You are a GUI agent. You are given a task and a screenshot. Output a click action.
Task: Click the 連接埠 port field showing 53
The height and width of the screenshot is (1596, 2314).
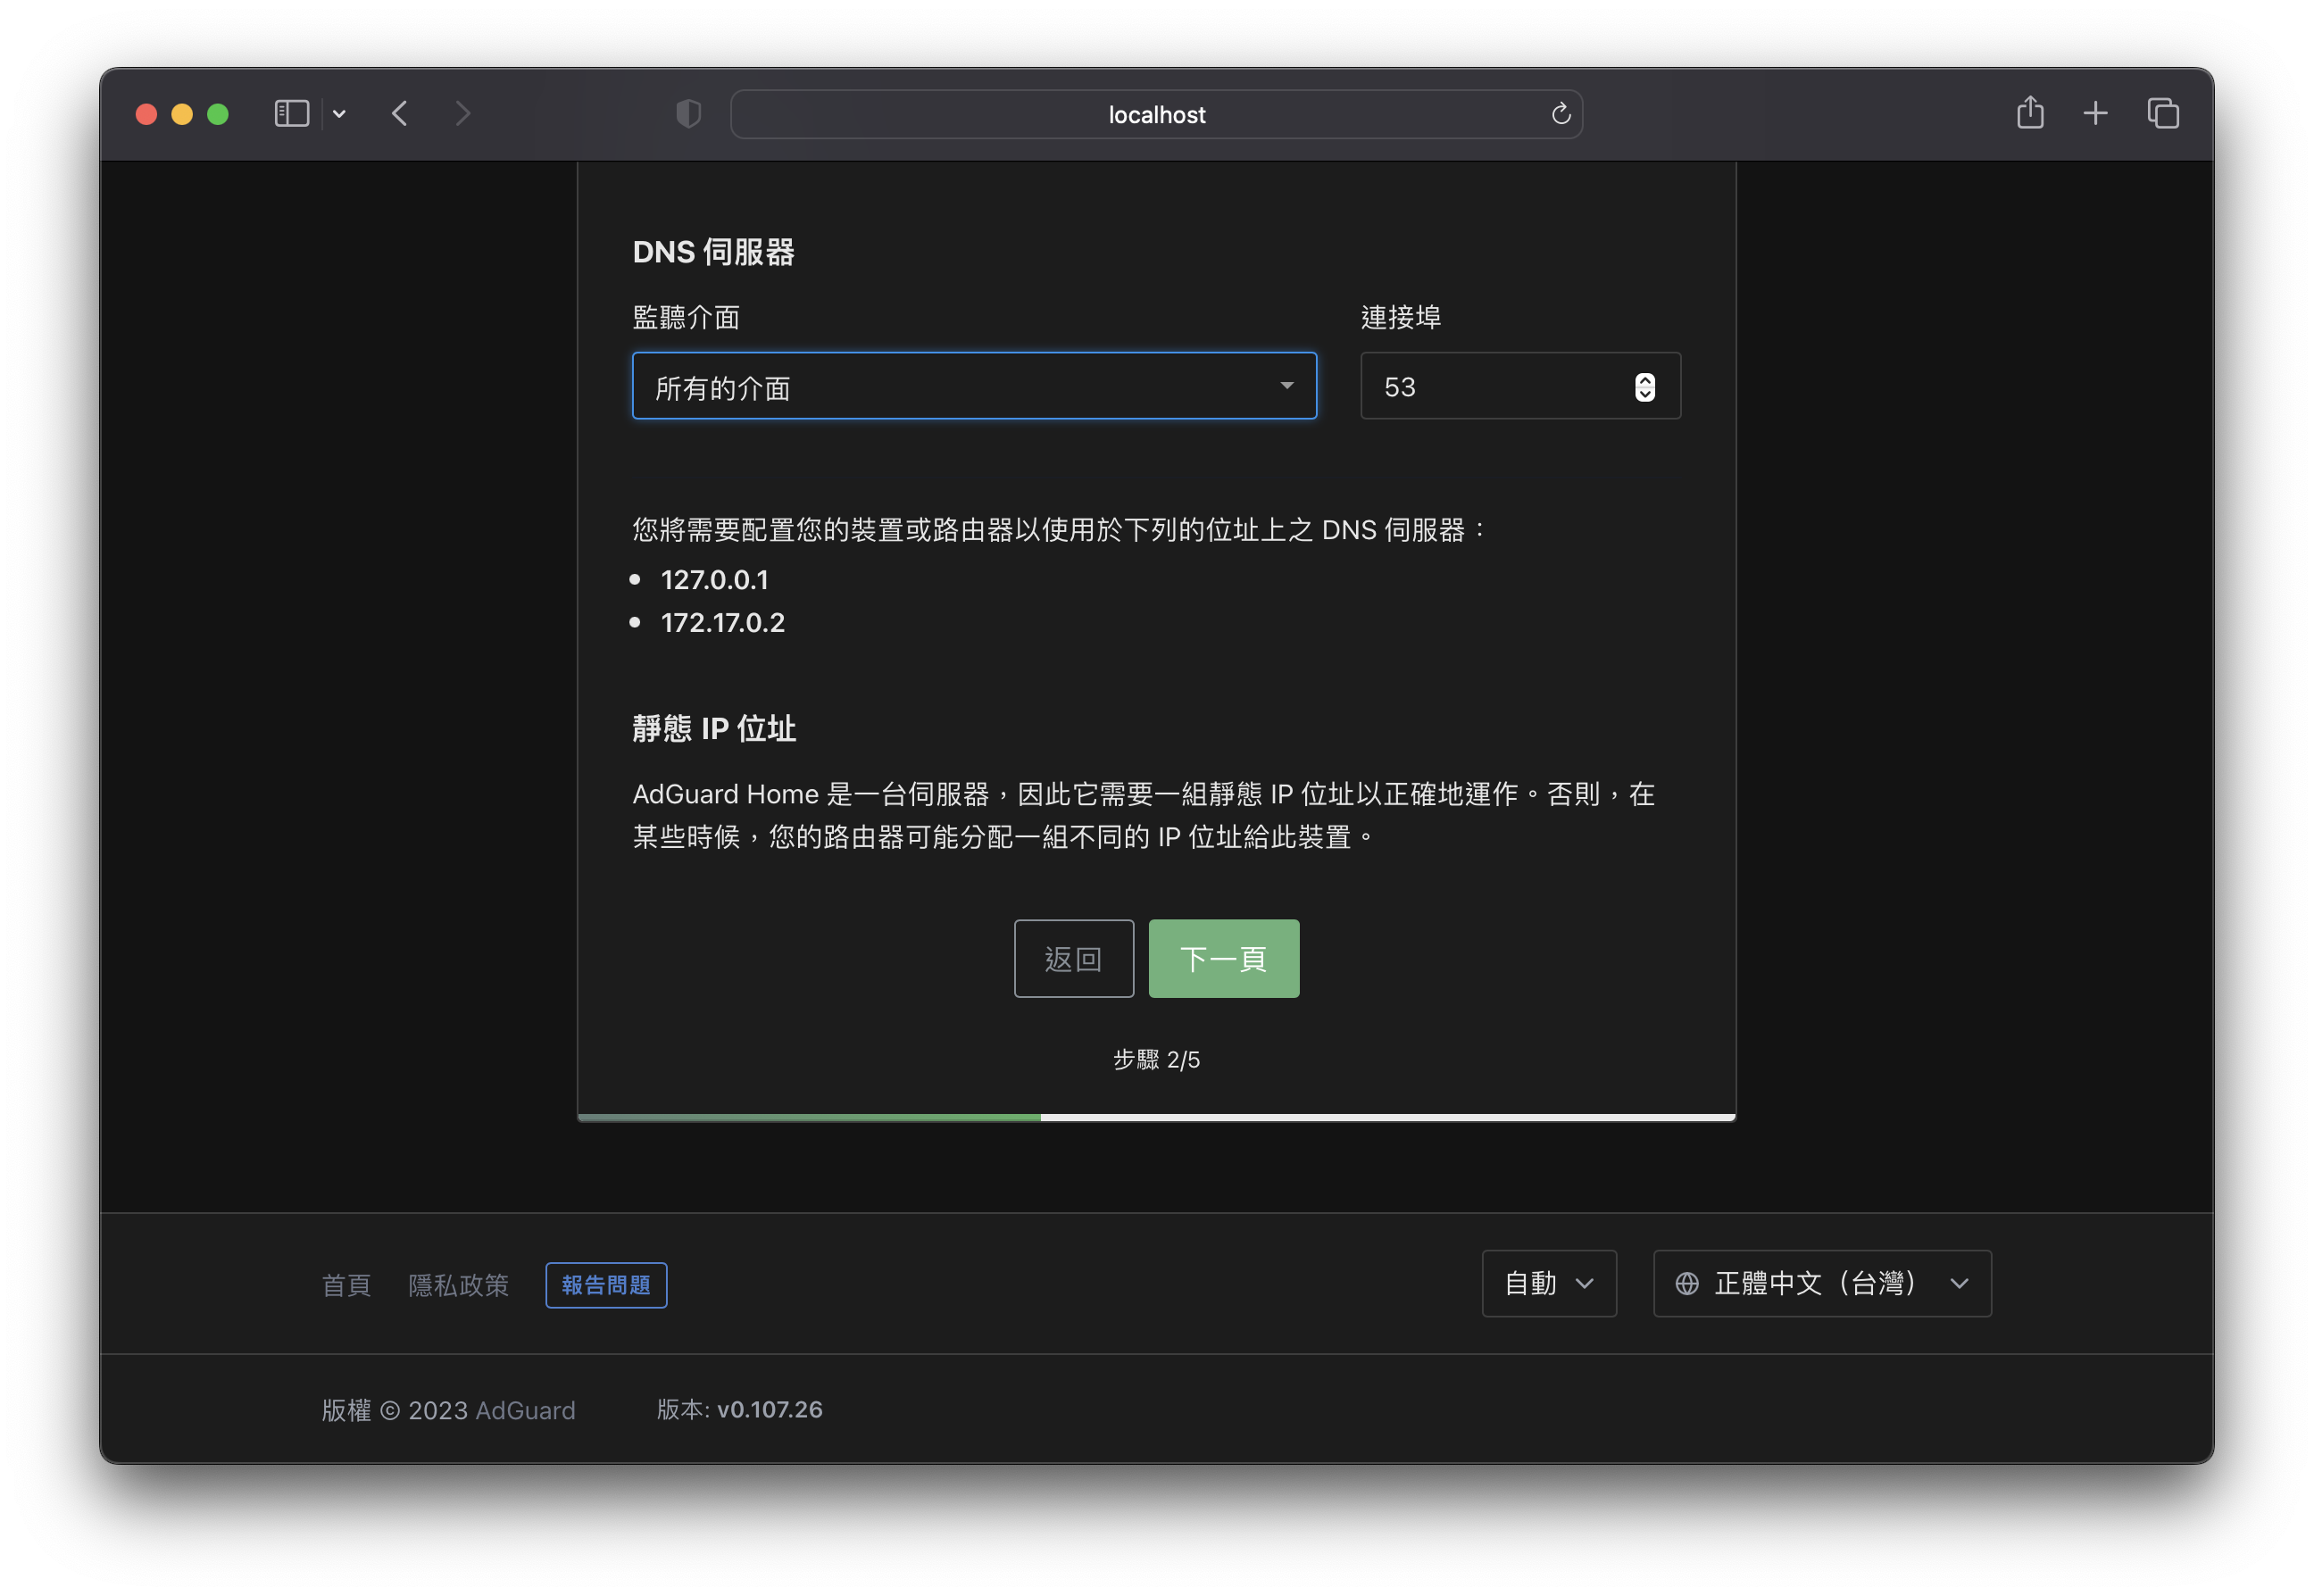(1520, 386)
